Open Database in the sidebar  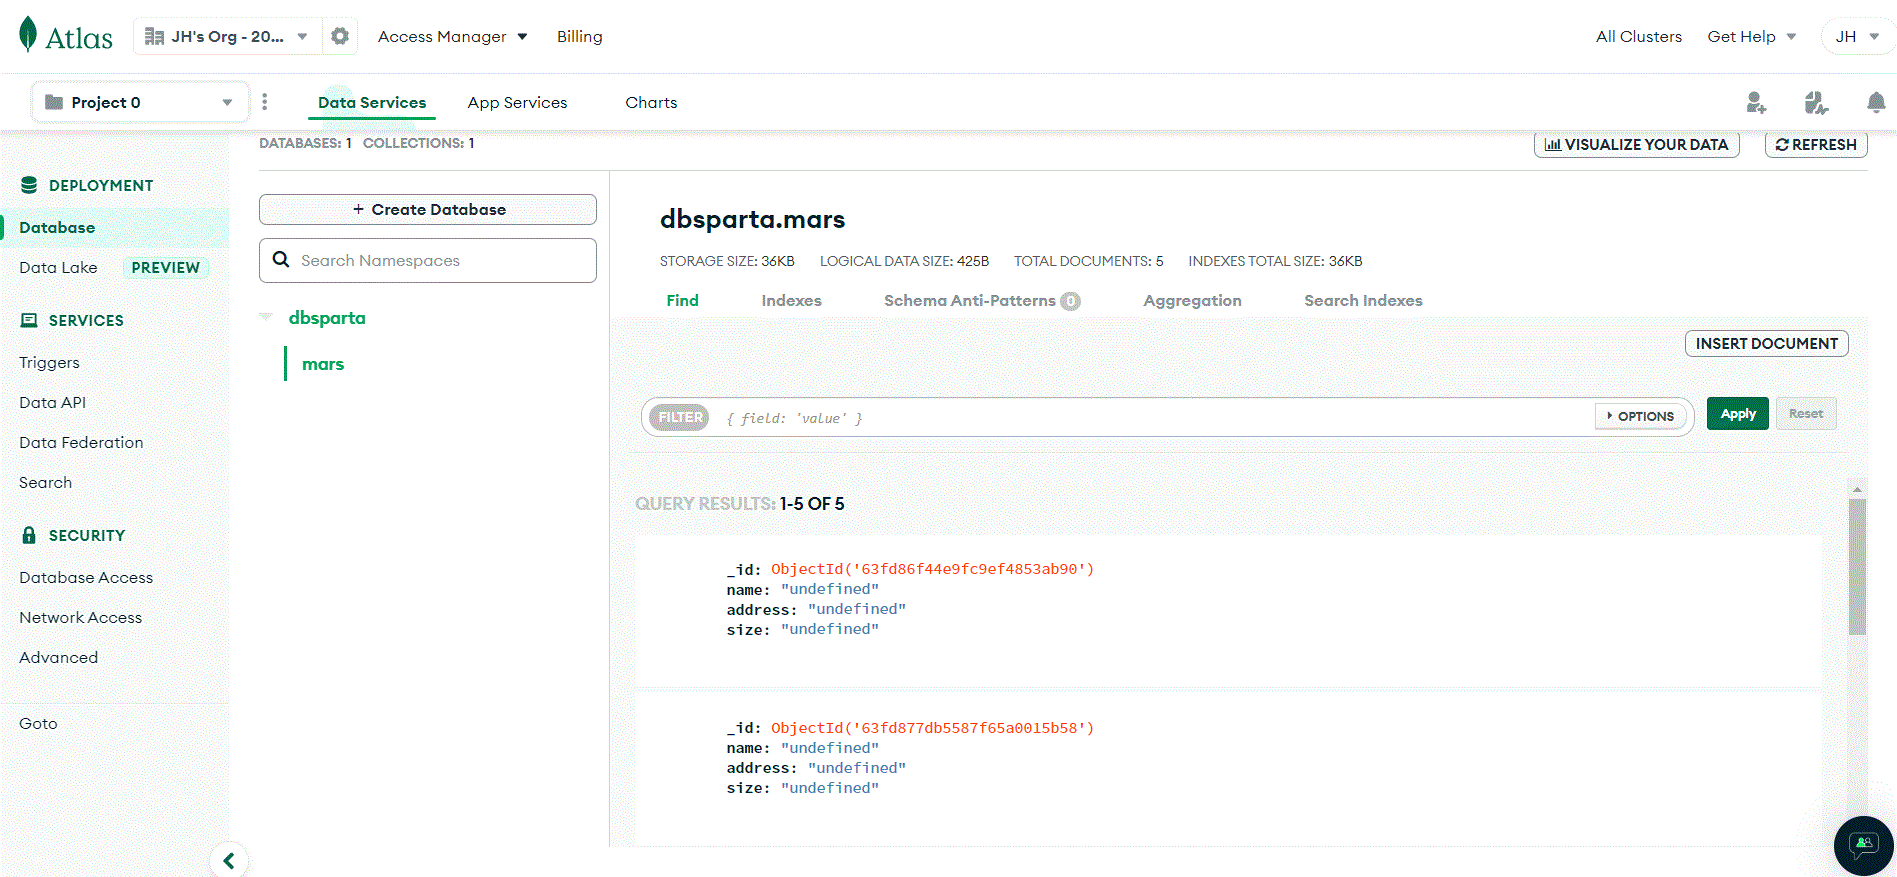[x=57, y=227]
